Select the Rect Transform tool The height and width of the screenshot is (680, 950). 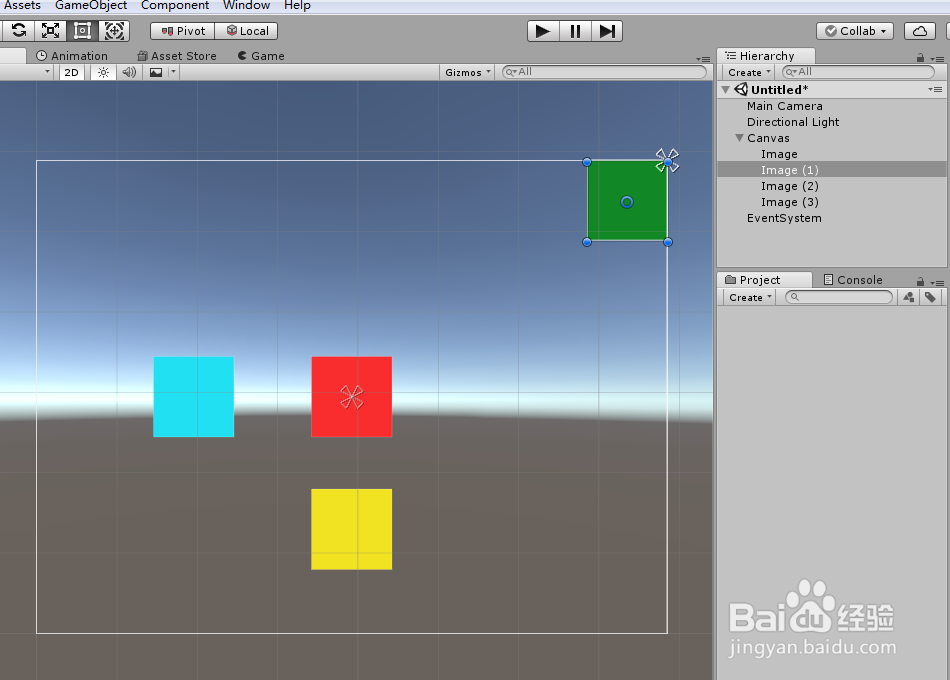pyautogui.click(x=82, y=30)
